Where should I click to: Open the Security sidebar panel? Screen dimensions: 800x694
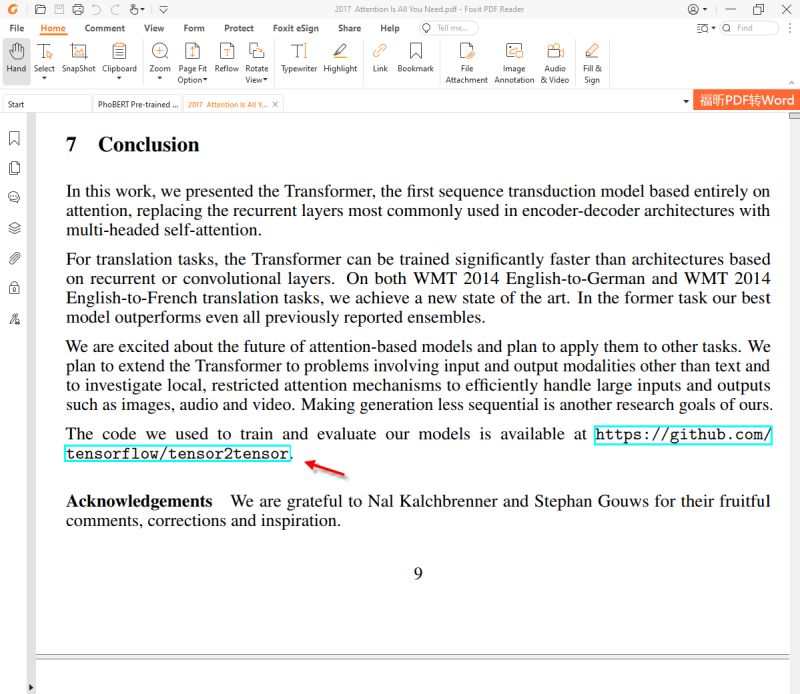click(14, 288)
